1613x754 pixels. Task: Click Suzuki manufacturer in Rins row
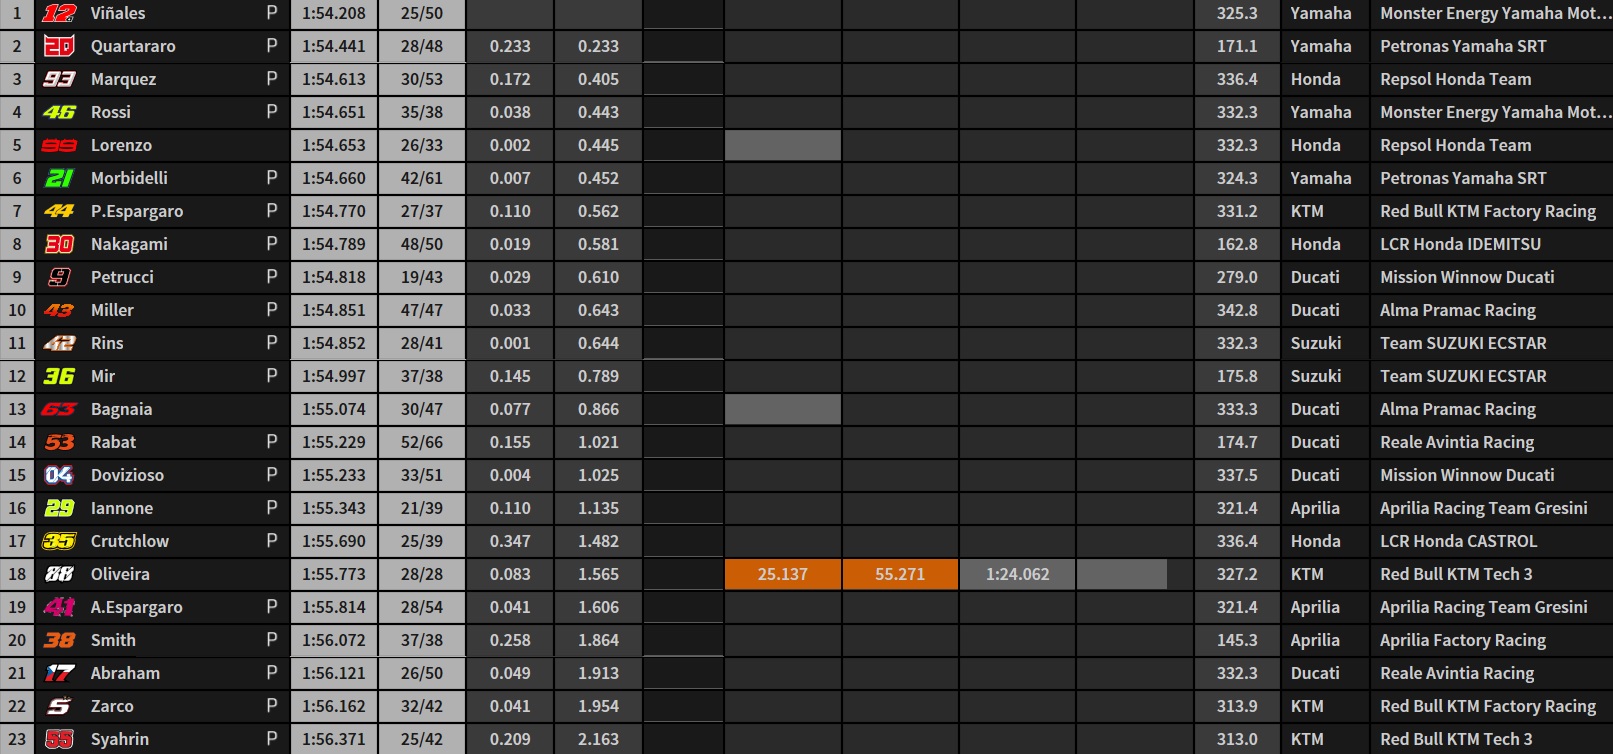click(x=1316, y=343)
